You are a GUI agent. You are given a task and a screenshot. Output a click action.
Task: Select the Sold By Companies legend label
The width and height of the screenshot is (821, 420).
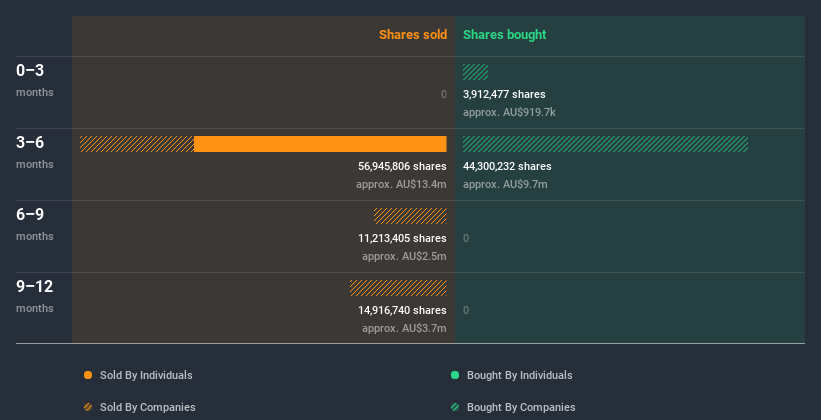(148, 407)
